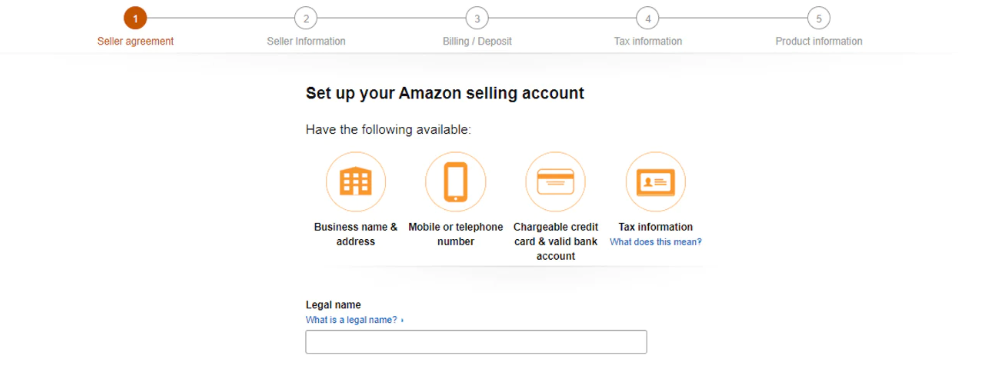Open the 'What does this mean?' link

(655, 242)
